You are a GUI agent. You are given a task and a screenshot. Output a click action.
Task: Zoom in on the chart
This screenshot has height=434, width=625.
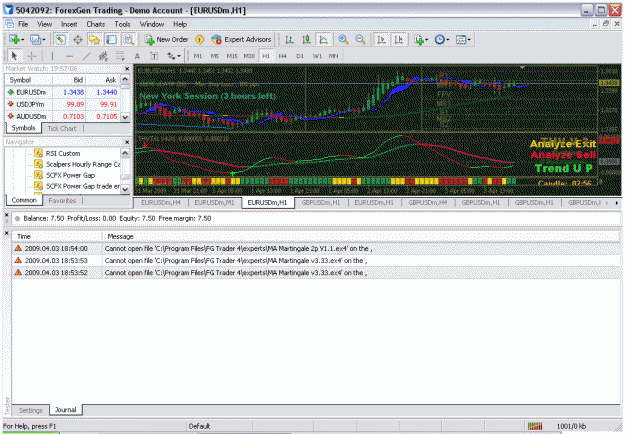coord(343,39)
